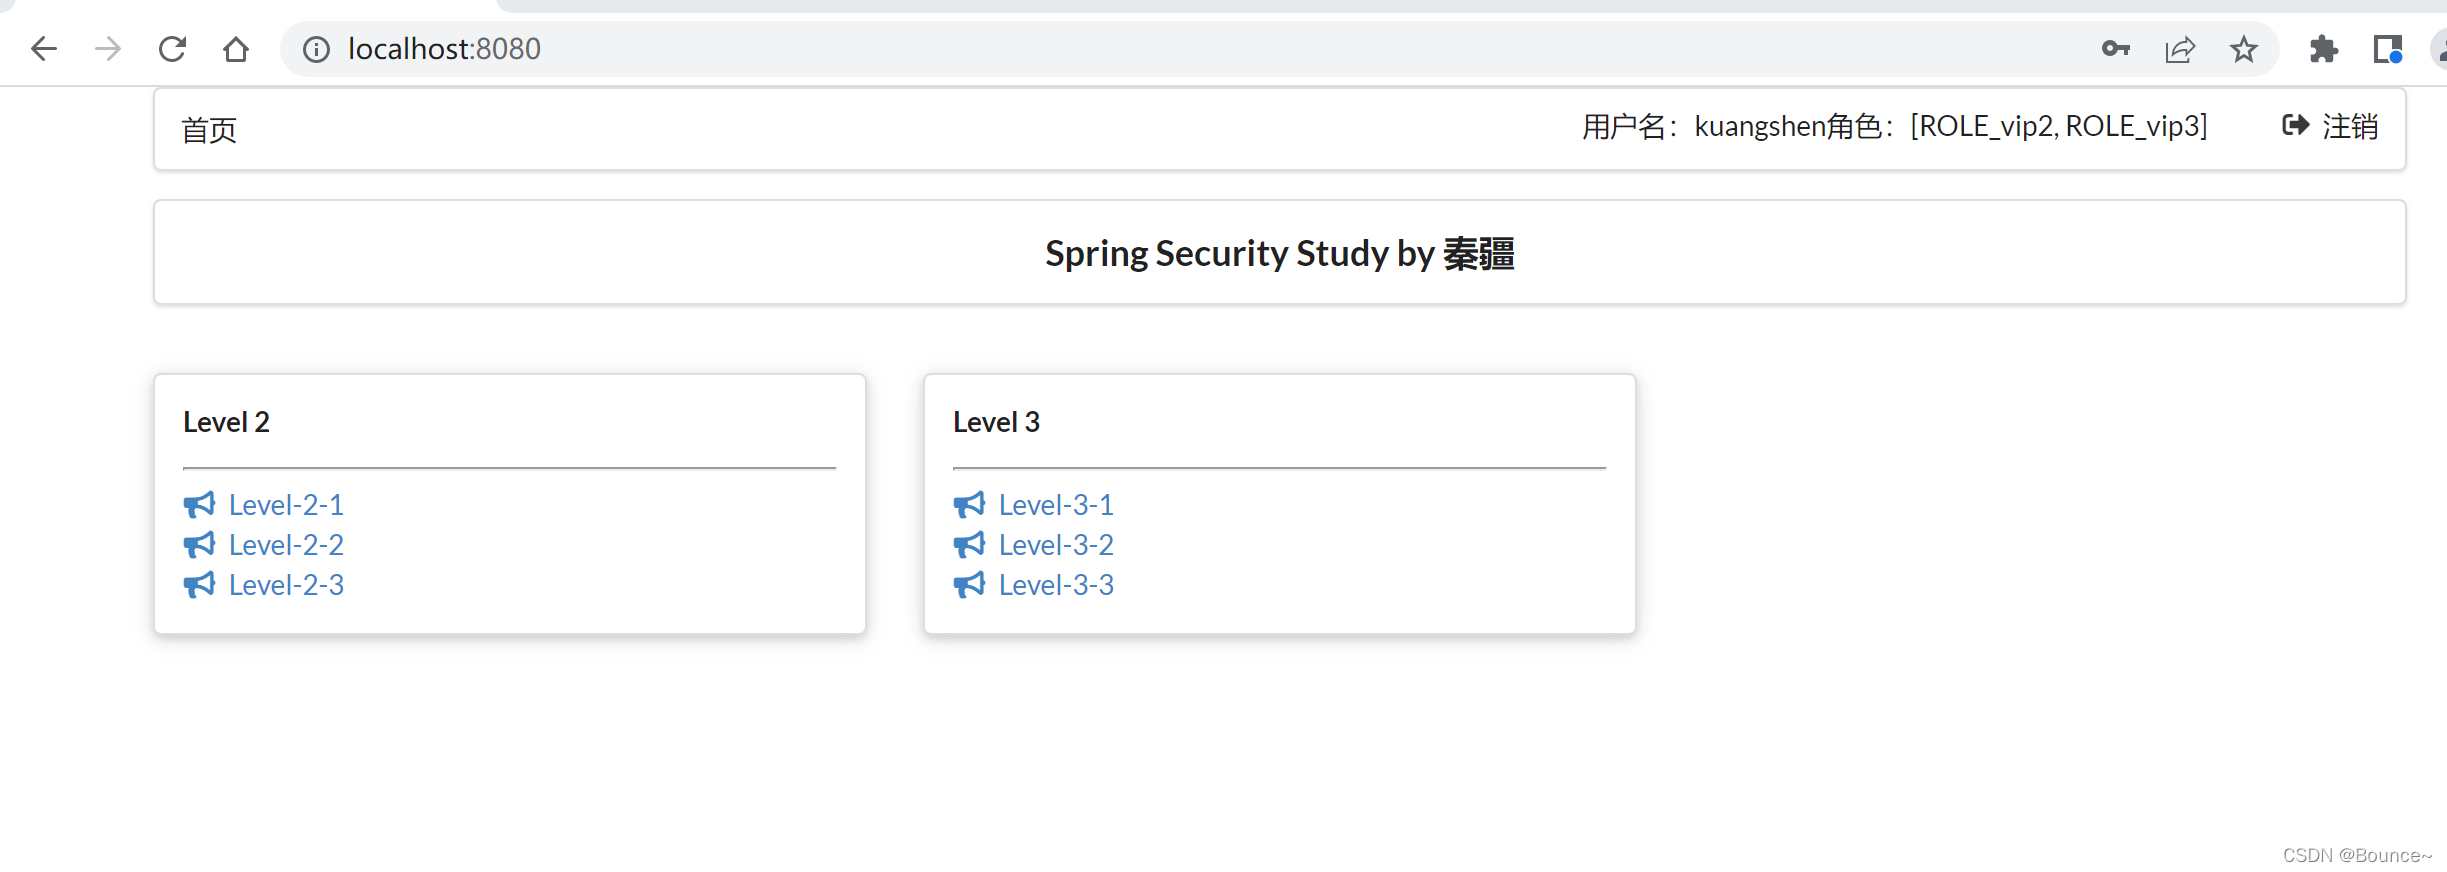Screen dimensions: 2447x872
Task: Click the logout arrow icon beside 注销
Action: 2296,125
